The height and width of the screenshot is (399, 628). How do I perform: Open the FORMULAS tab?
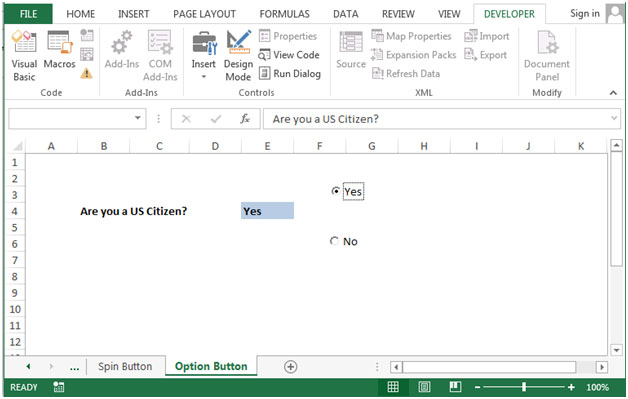coord(284,14)
